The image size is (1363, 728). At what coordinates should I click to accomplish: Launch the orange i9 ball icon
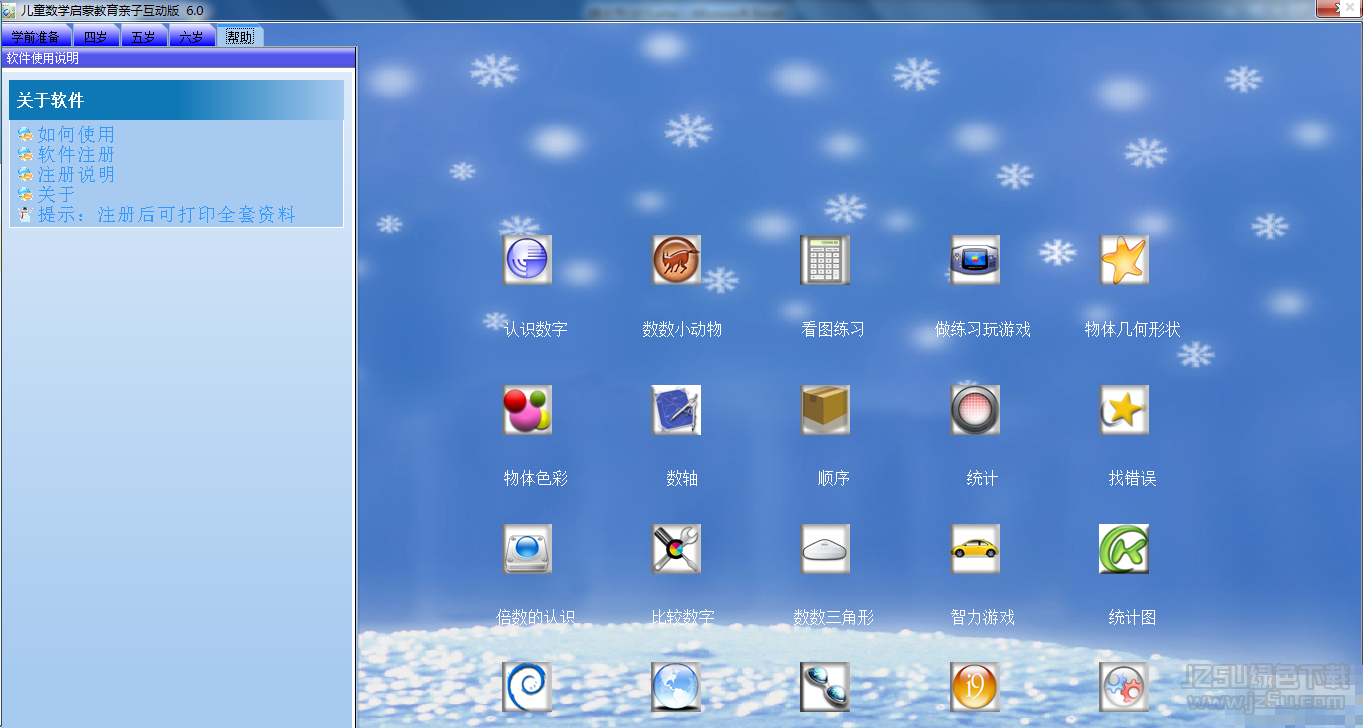(975, 687)
